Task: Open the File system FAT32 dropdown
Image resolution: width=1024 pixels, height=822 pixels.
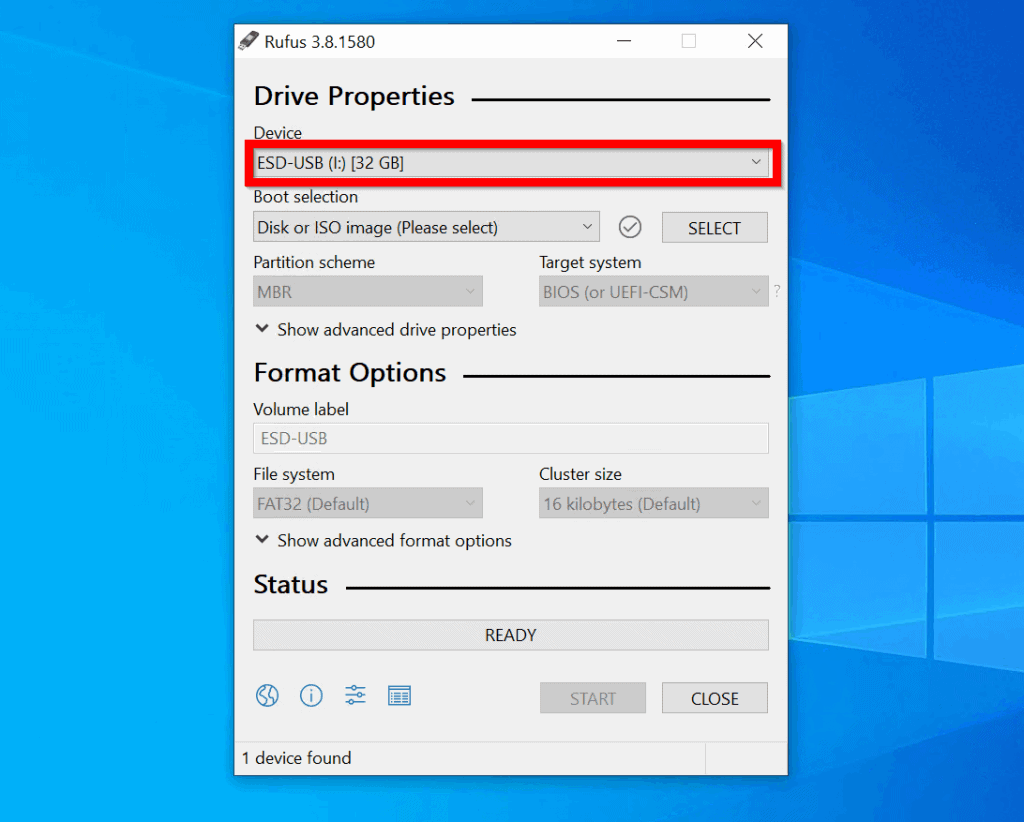Action: pos(368,503)
